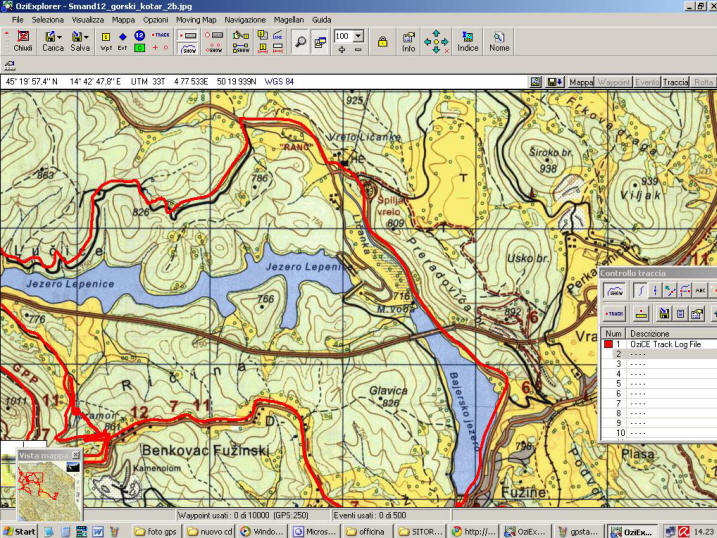Click the crossed arrows icon in Controllo traccia
The height and width of the screenshot is (538, 717).
coord(670,291)
